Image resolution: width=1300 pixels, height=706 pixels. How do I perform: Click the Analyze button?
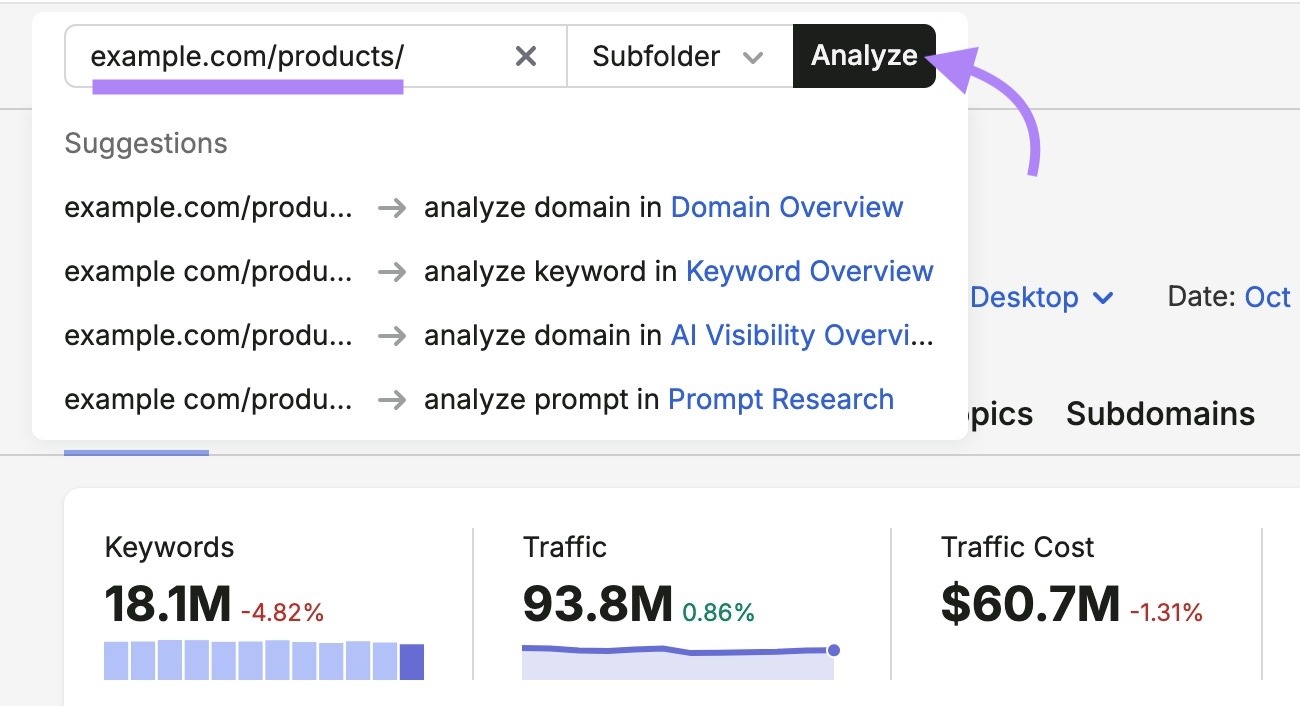coord(864,56)
